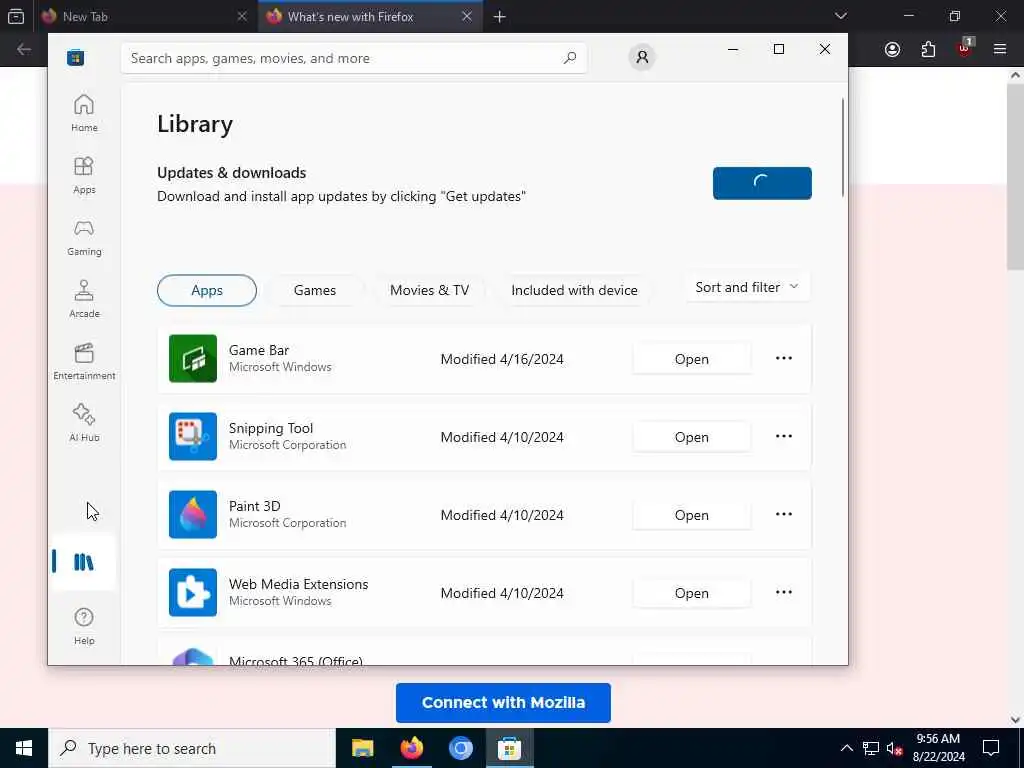This screenshot has height=768, width=1024.
Task: Open more options for Paint 3D
Action: click(784, 515)
